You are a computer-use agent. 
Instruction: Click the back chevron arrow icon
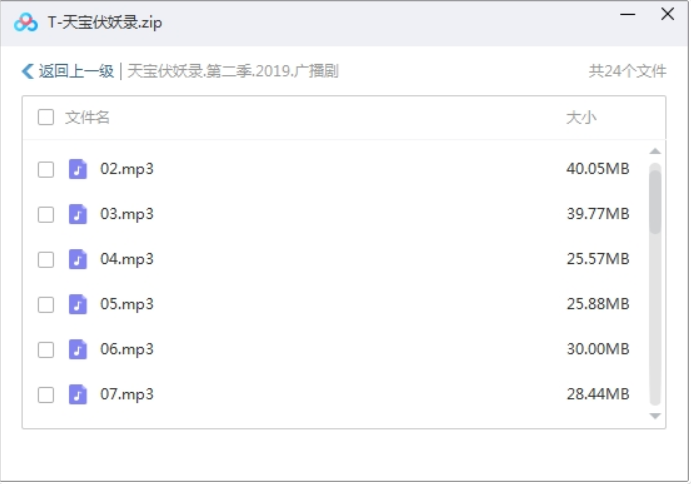pos(27,71)
